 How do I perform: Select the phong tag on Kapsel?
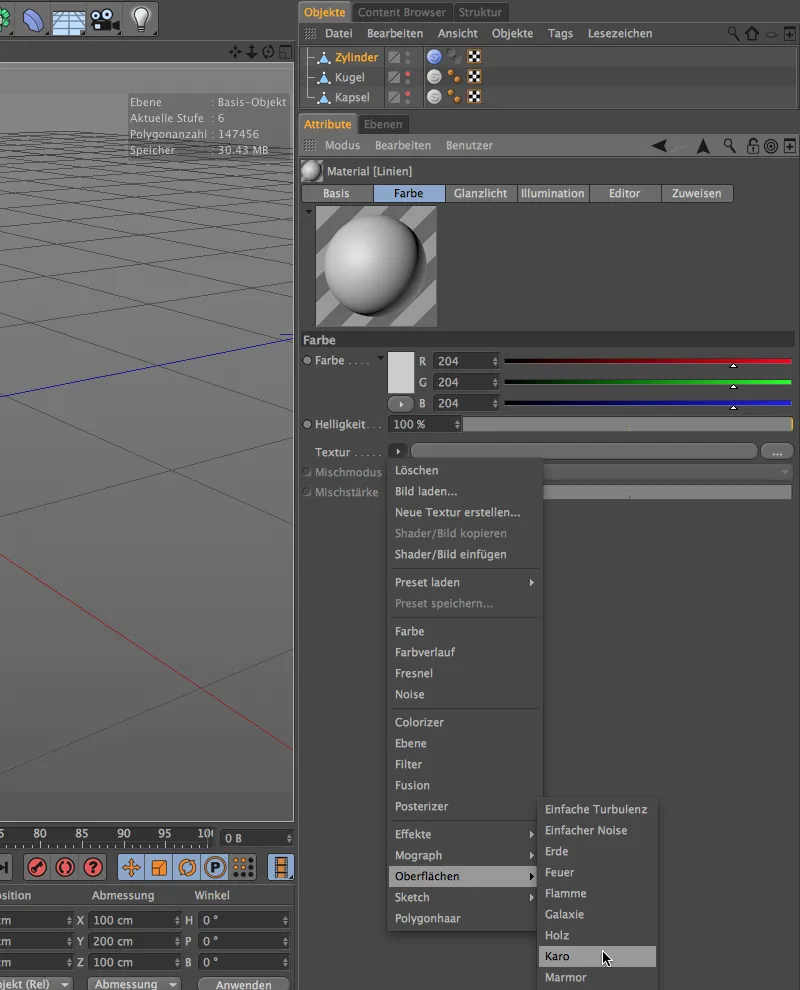tap(434, 97)
